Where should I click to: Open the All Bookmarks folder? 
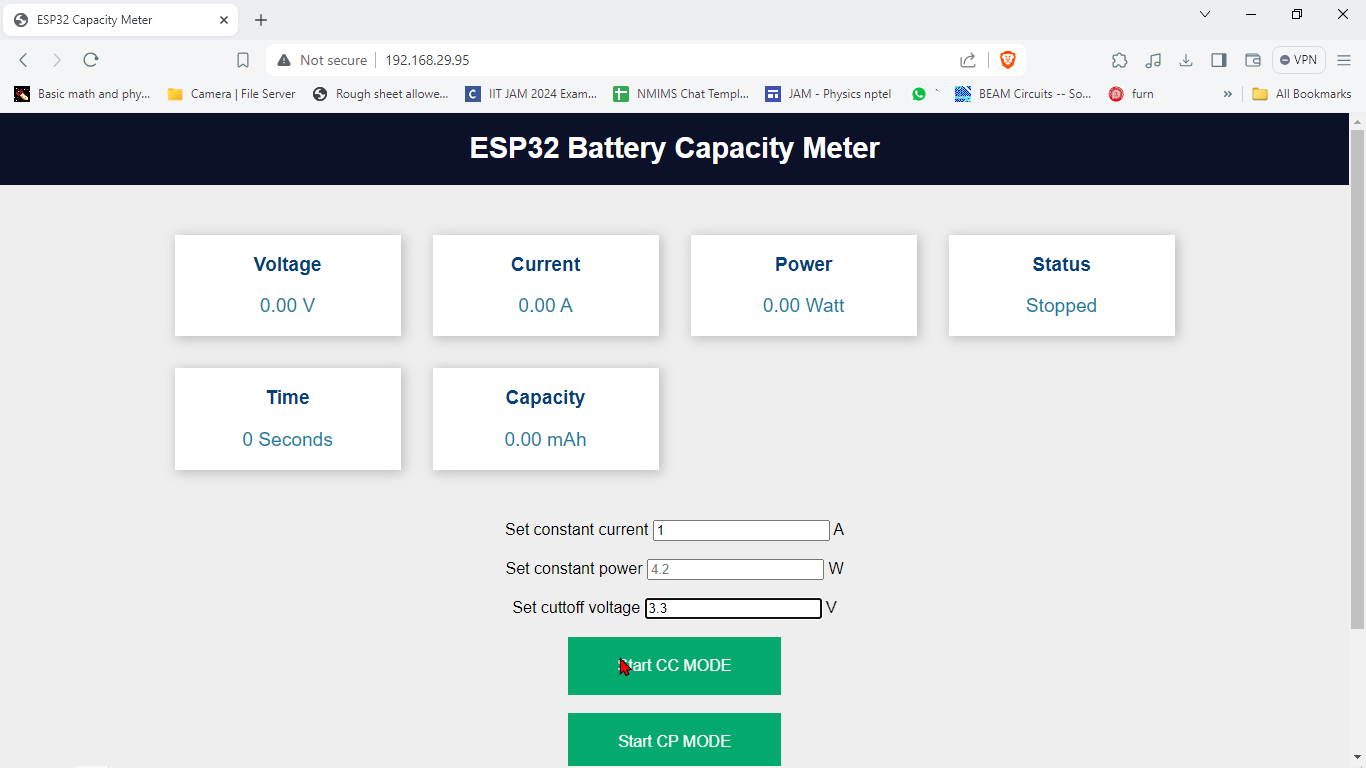pyautogui.click(x=1302, y=94)
